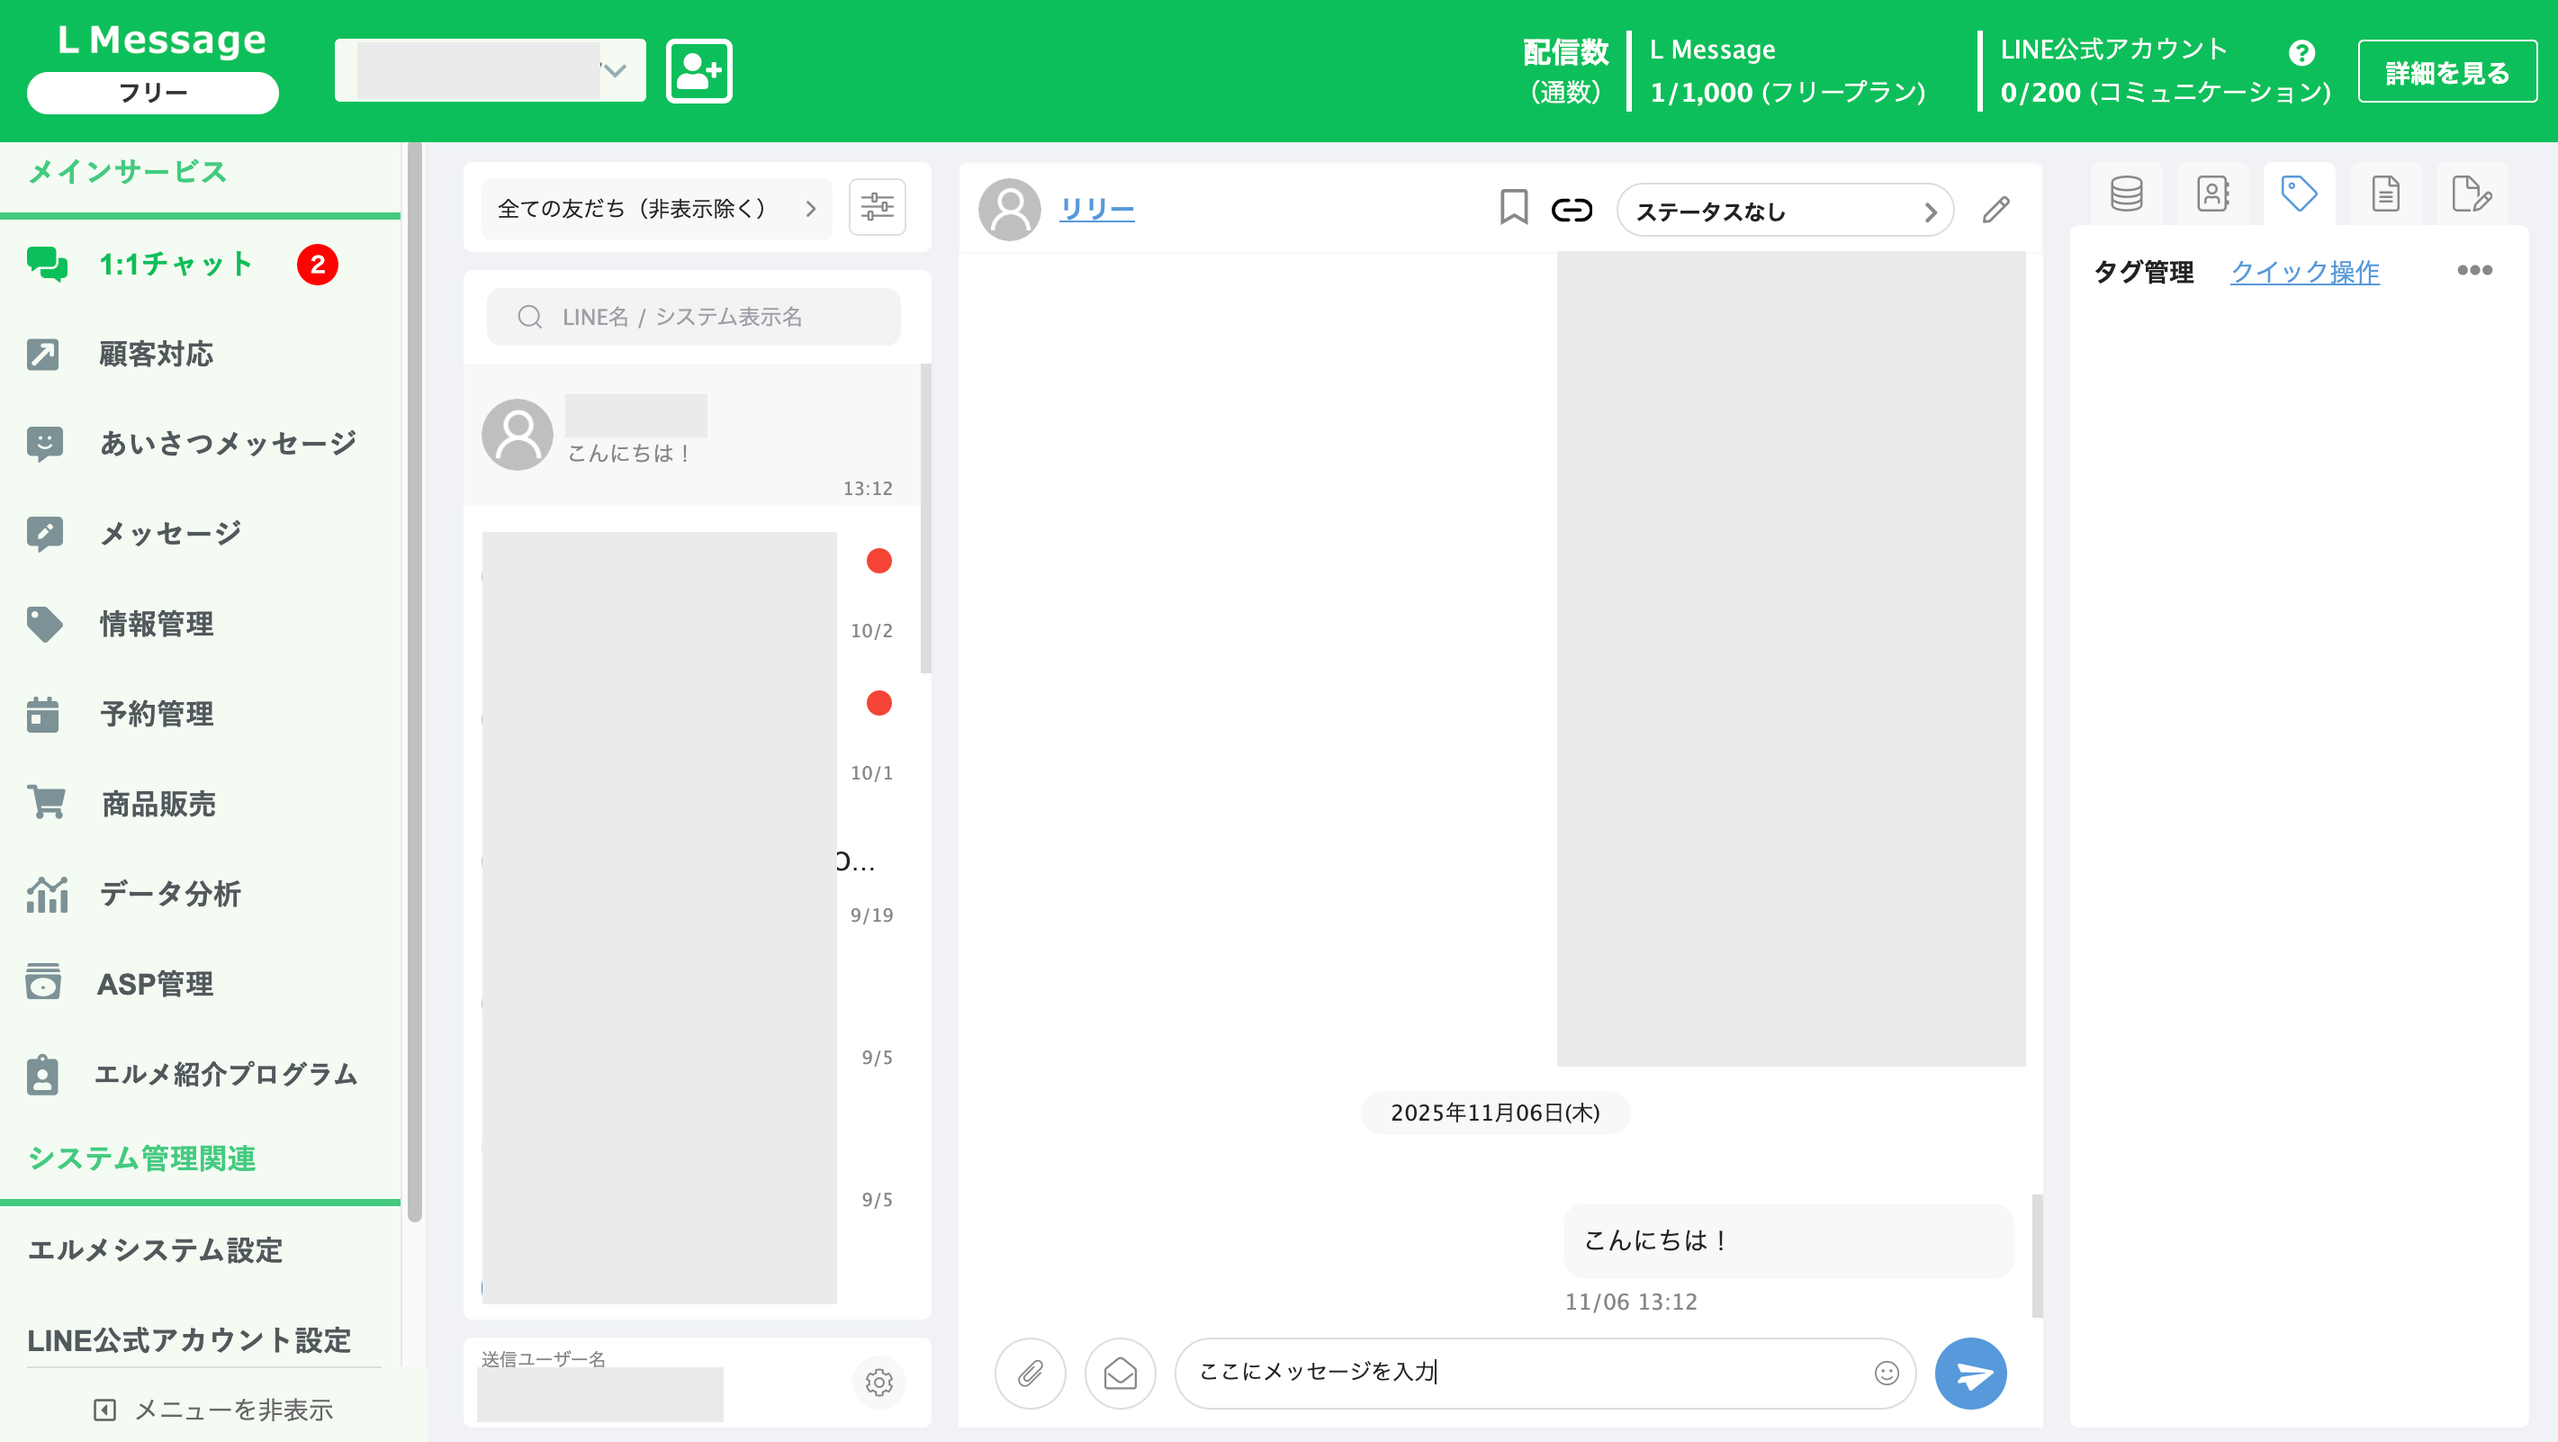Click the add friend icon in header
Viewport: 2558px width, 1442px height.
click(699, 71)
